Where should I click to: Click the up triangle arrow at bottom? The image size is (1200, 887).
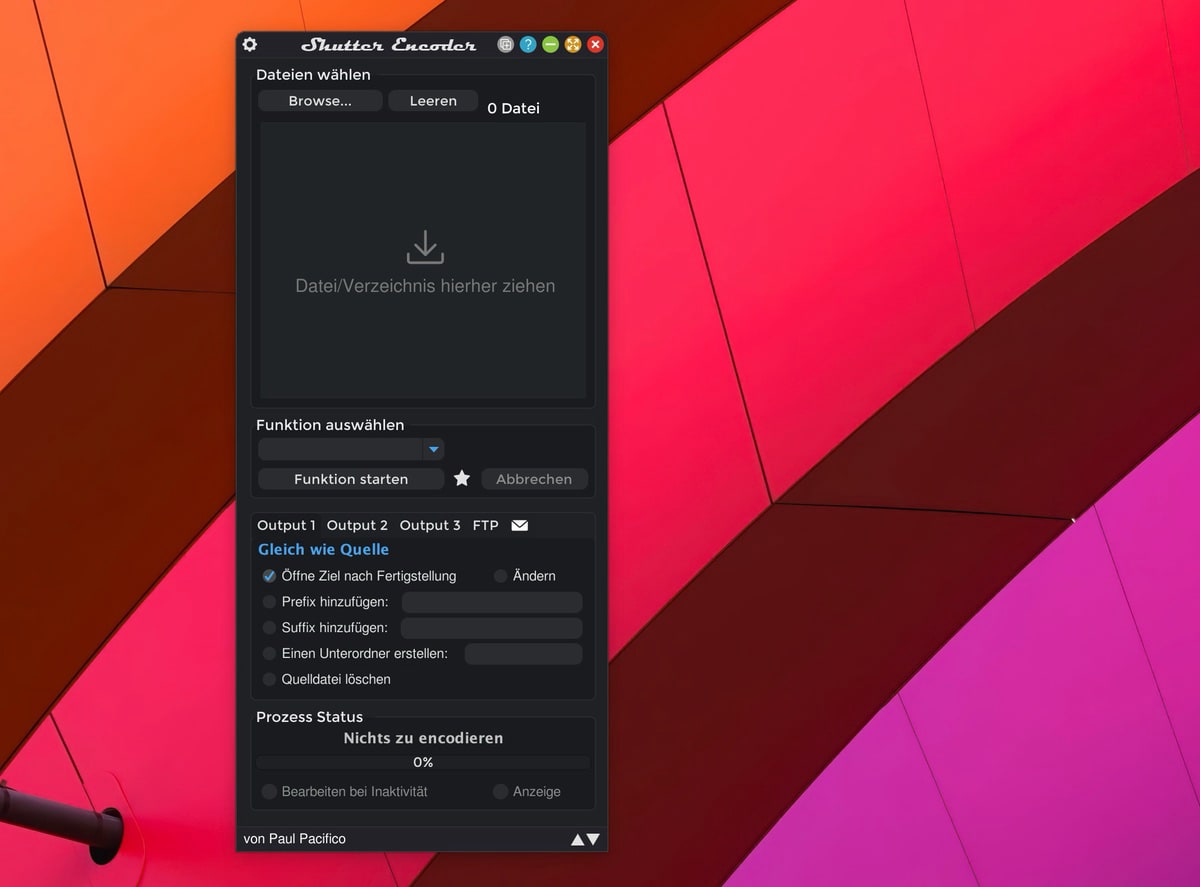pyautogui.click(x=577, y=840)
